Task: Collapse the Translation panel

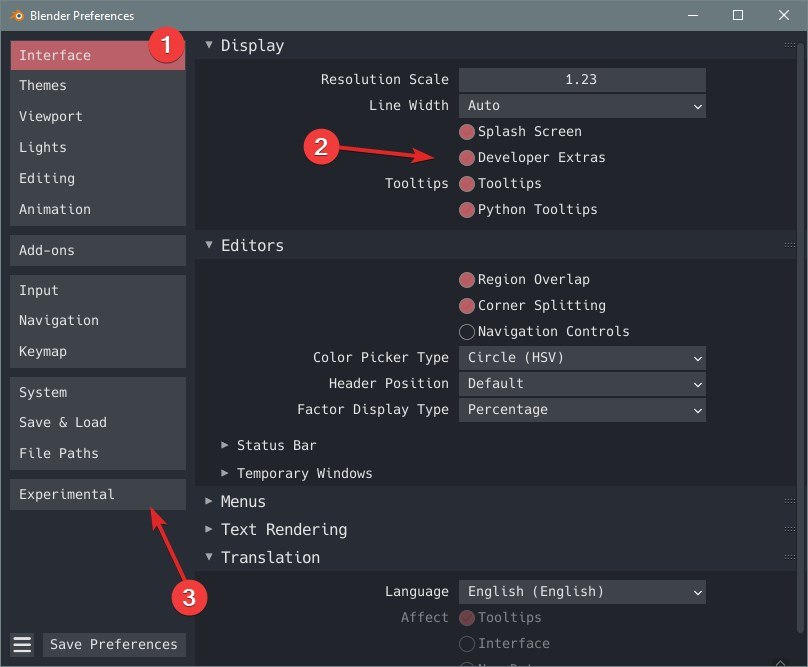Action: tap(209, 557)
